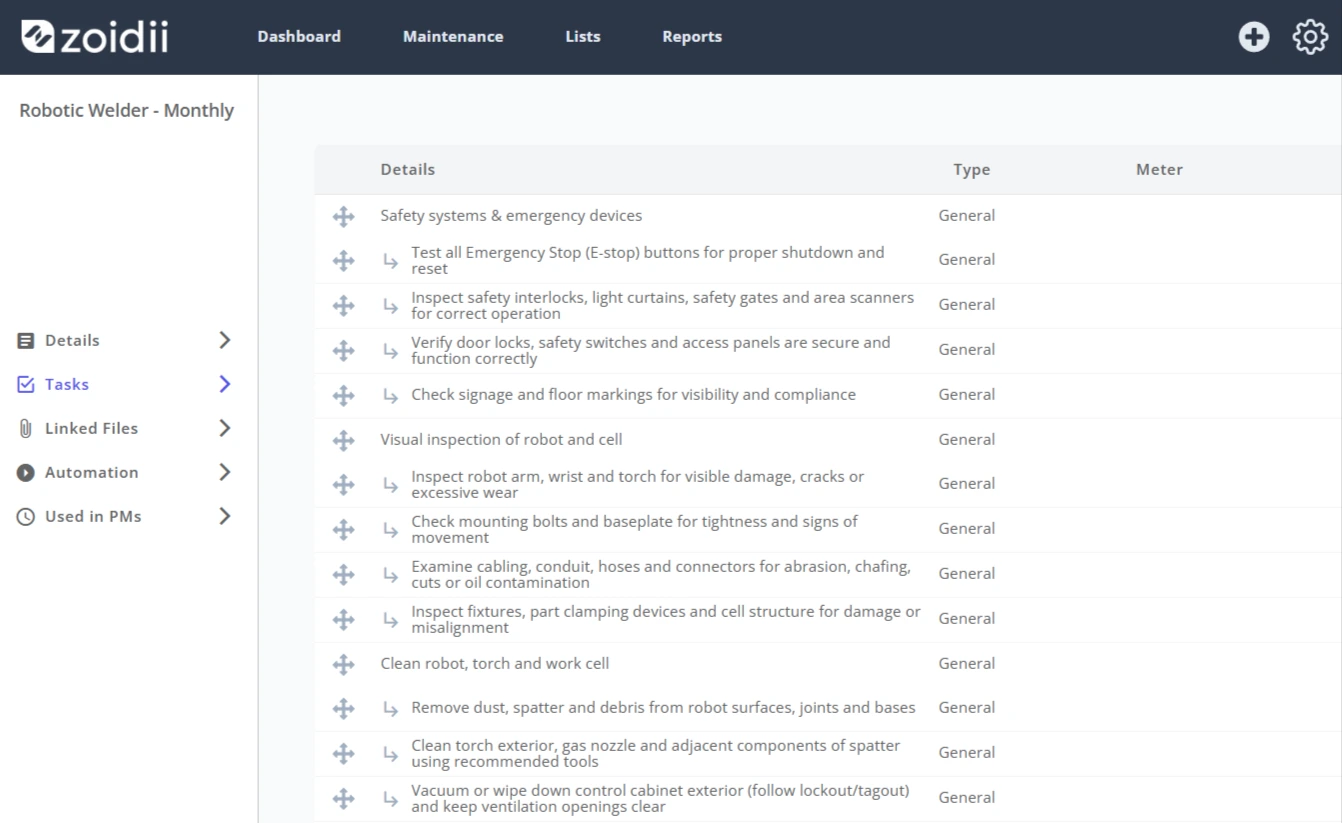Click subtask arrow icon for Remove dust, spatter row
The width and height of the screenshot is (1342, 823).
point(391,709)
